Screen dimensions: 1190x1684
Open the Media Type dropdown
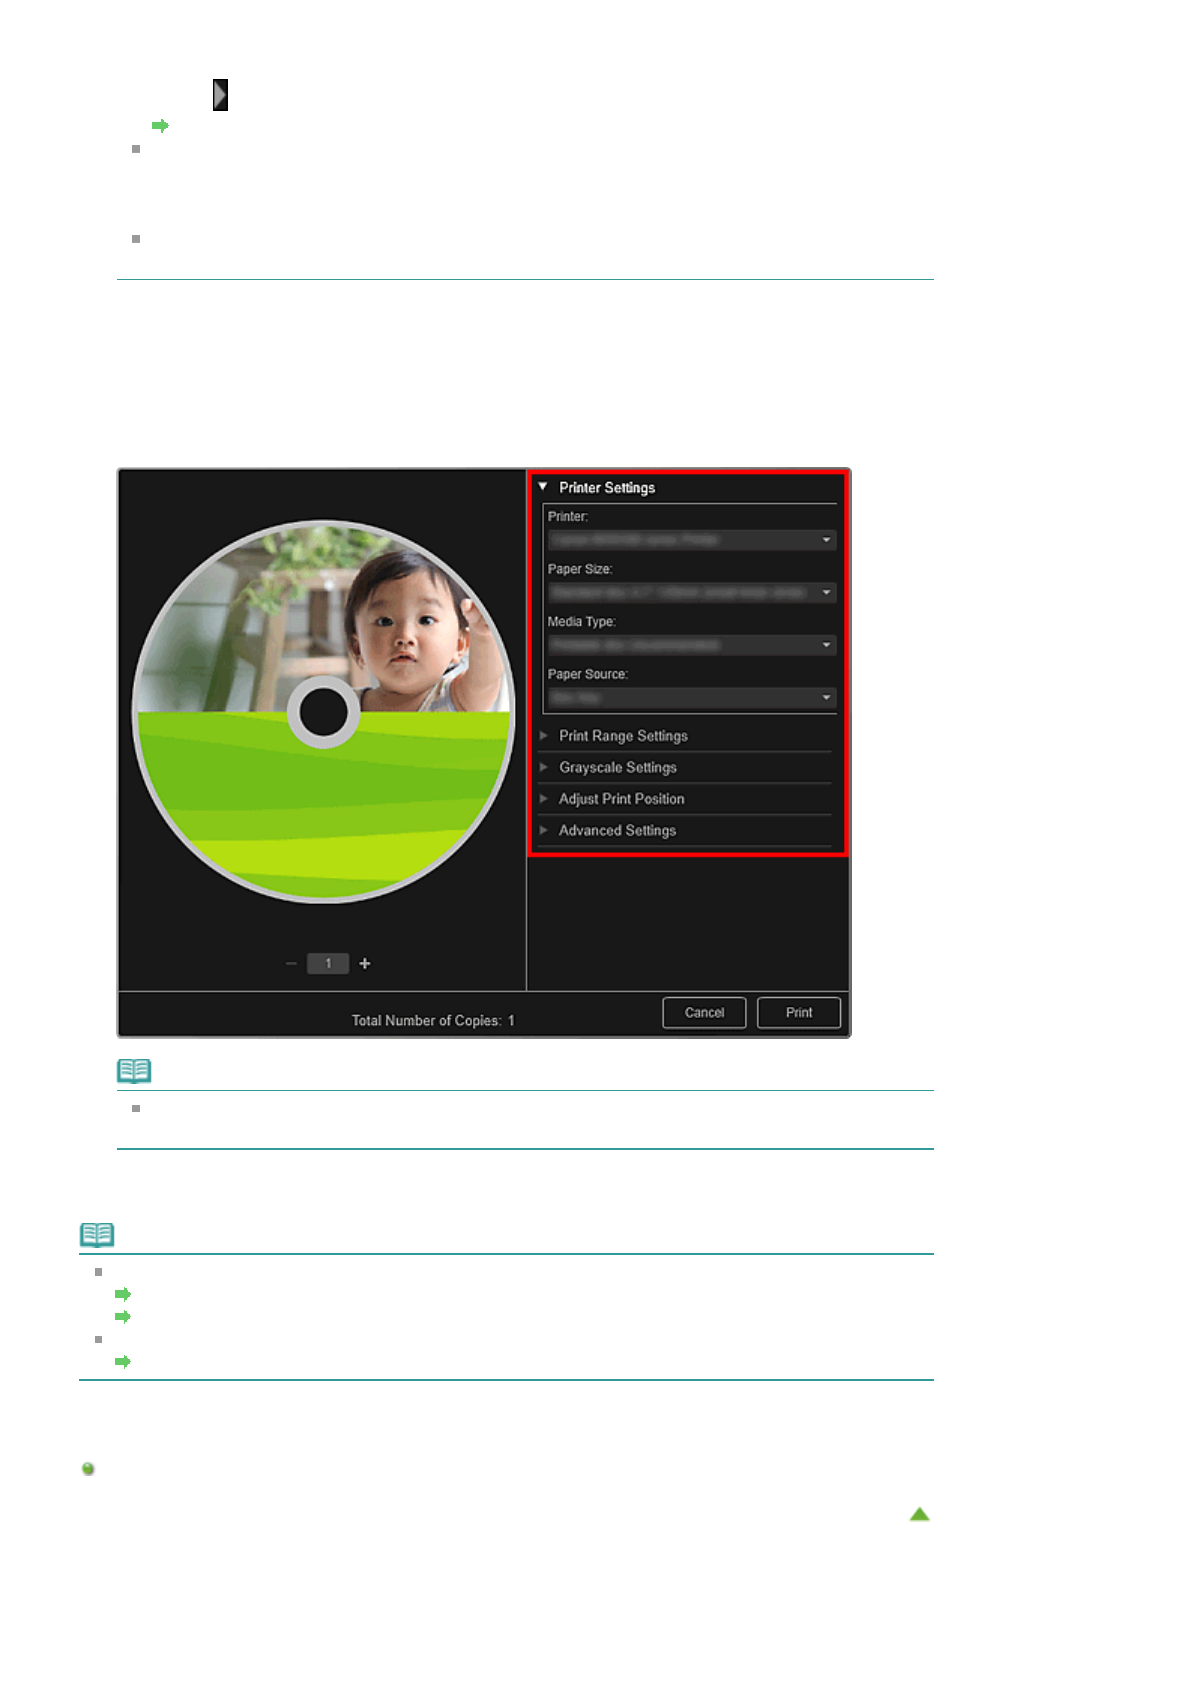pyautogui.click(x=691, y=645)
